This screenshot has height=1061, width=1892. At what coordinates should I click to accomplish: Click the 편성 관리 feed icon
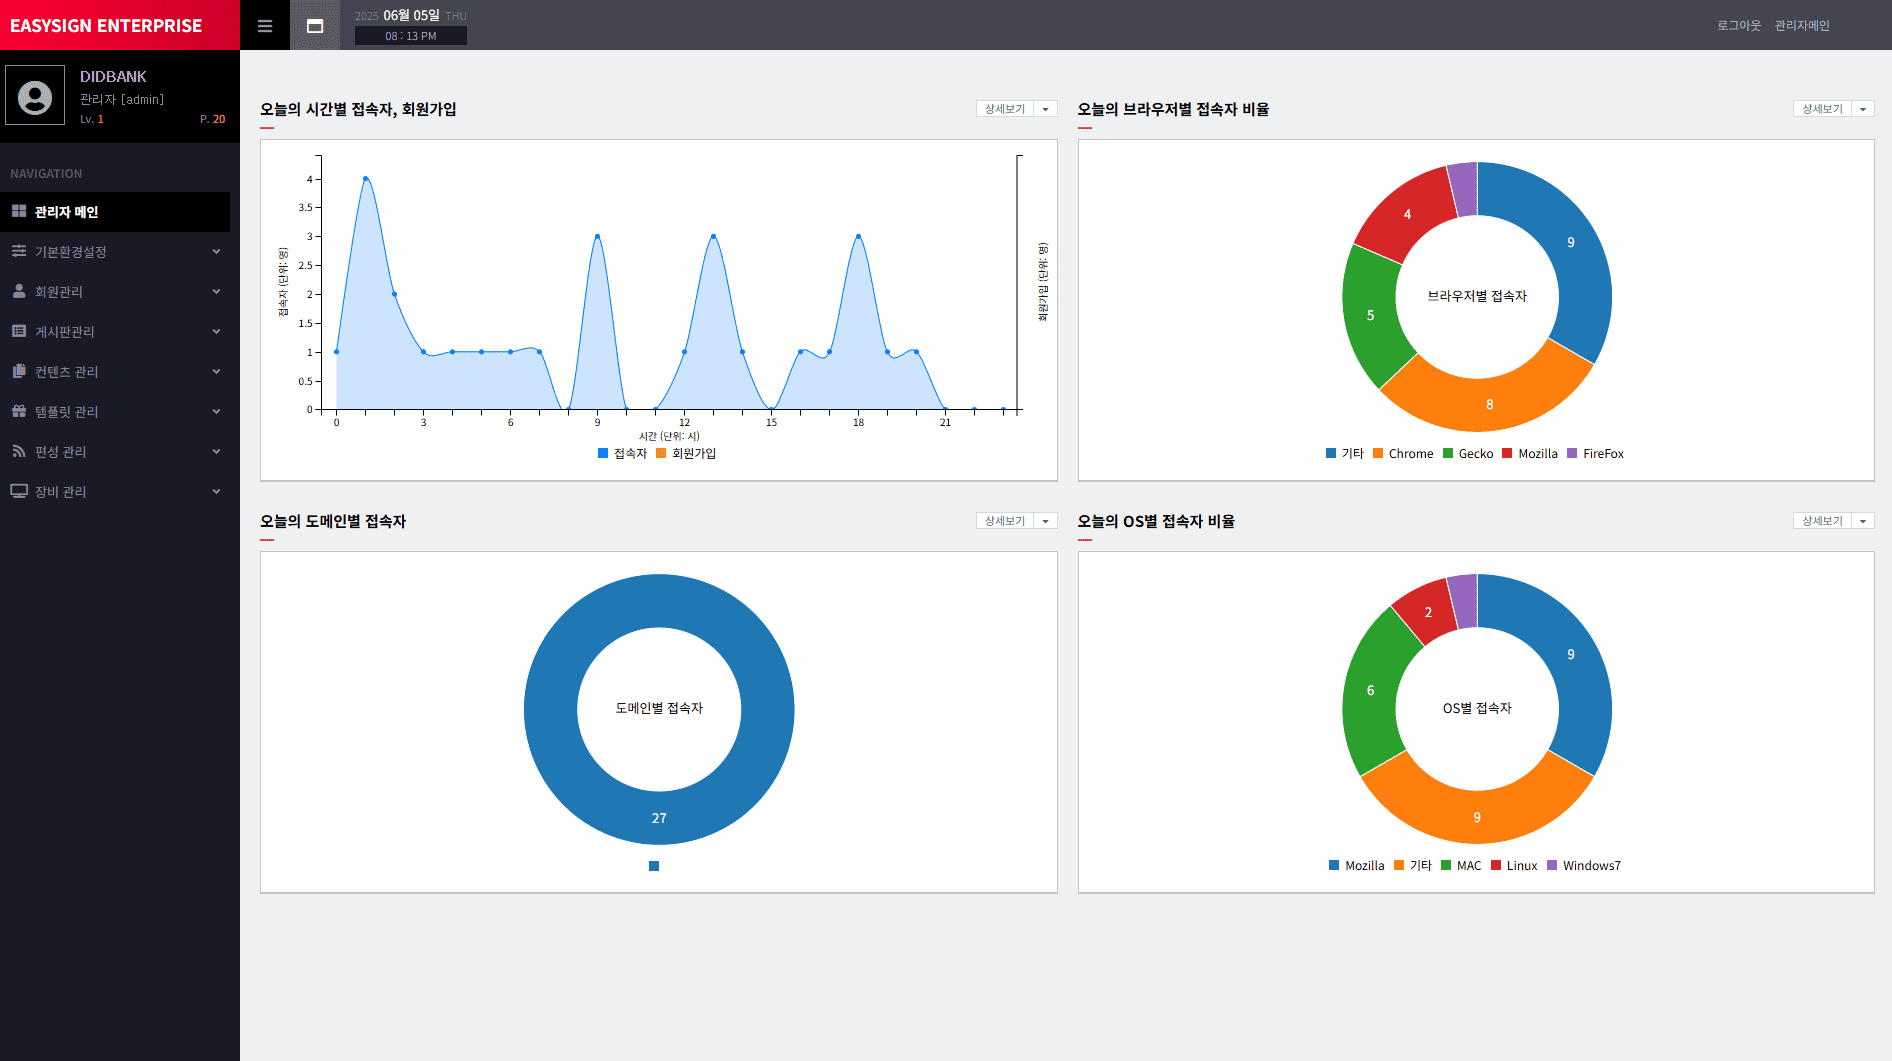click(19, 451)
